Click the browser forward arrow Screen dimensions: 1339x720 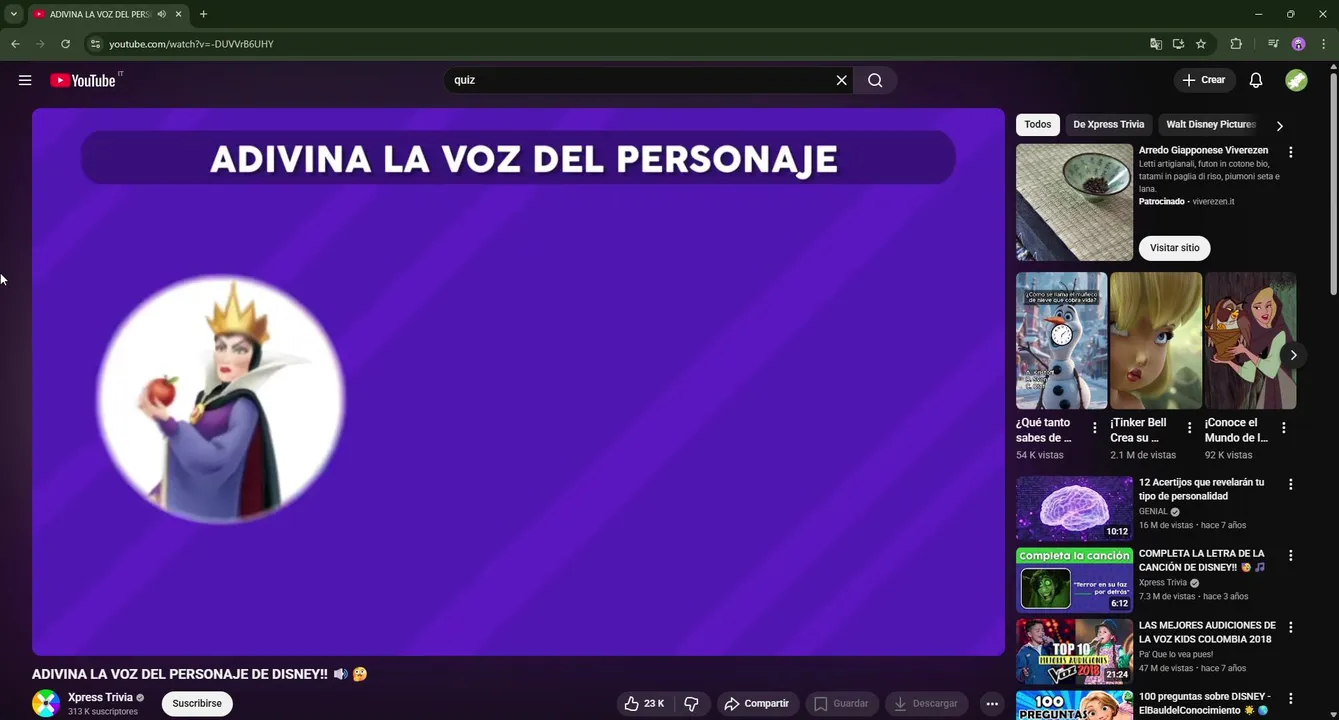click(40, 44)
